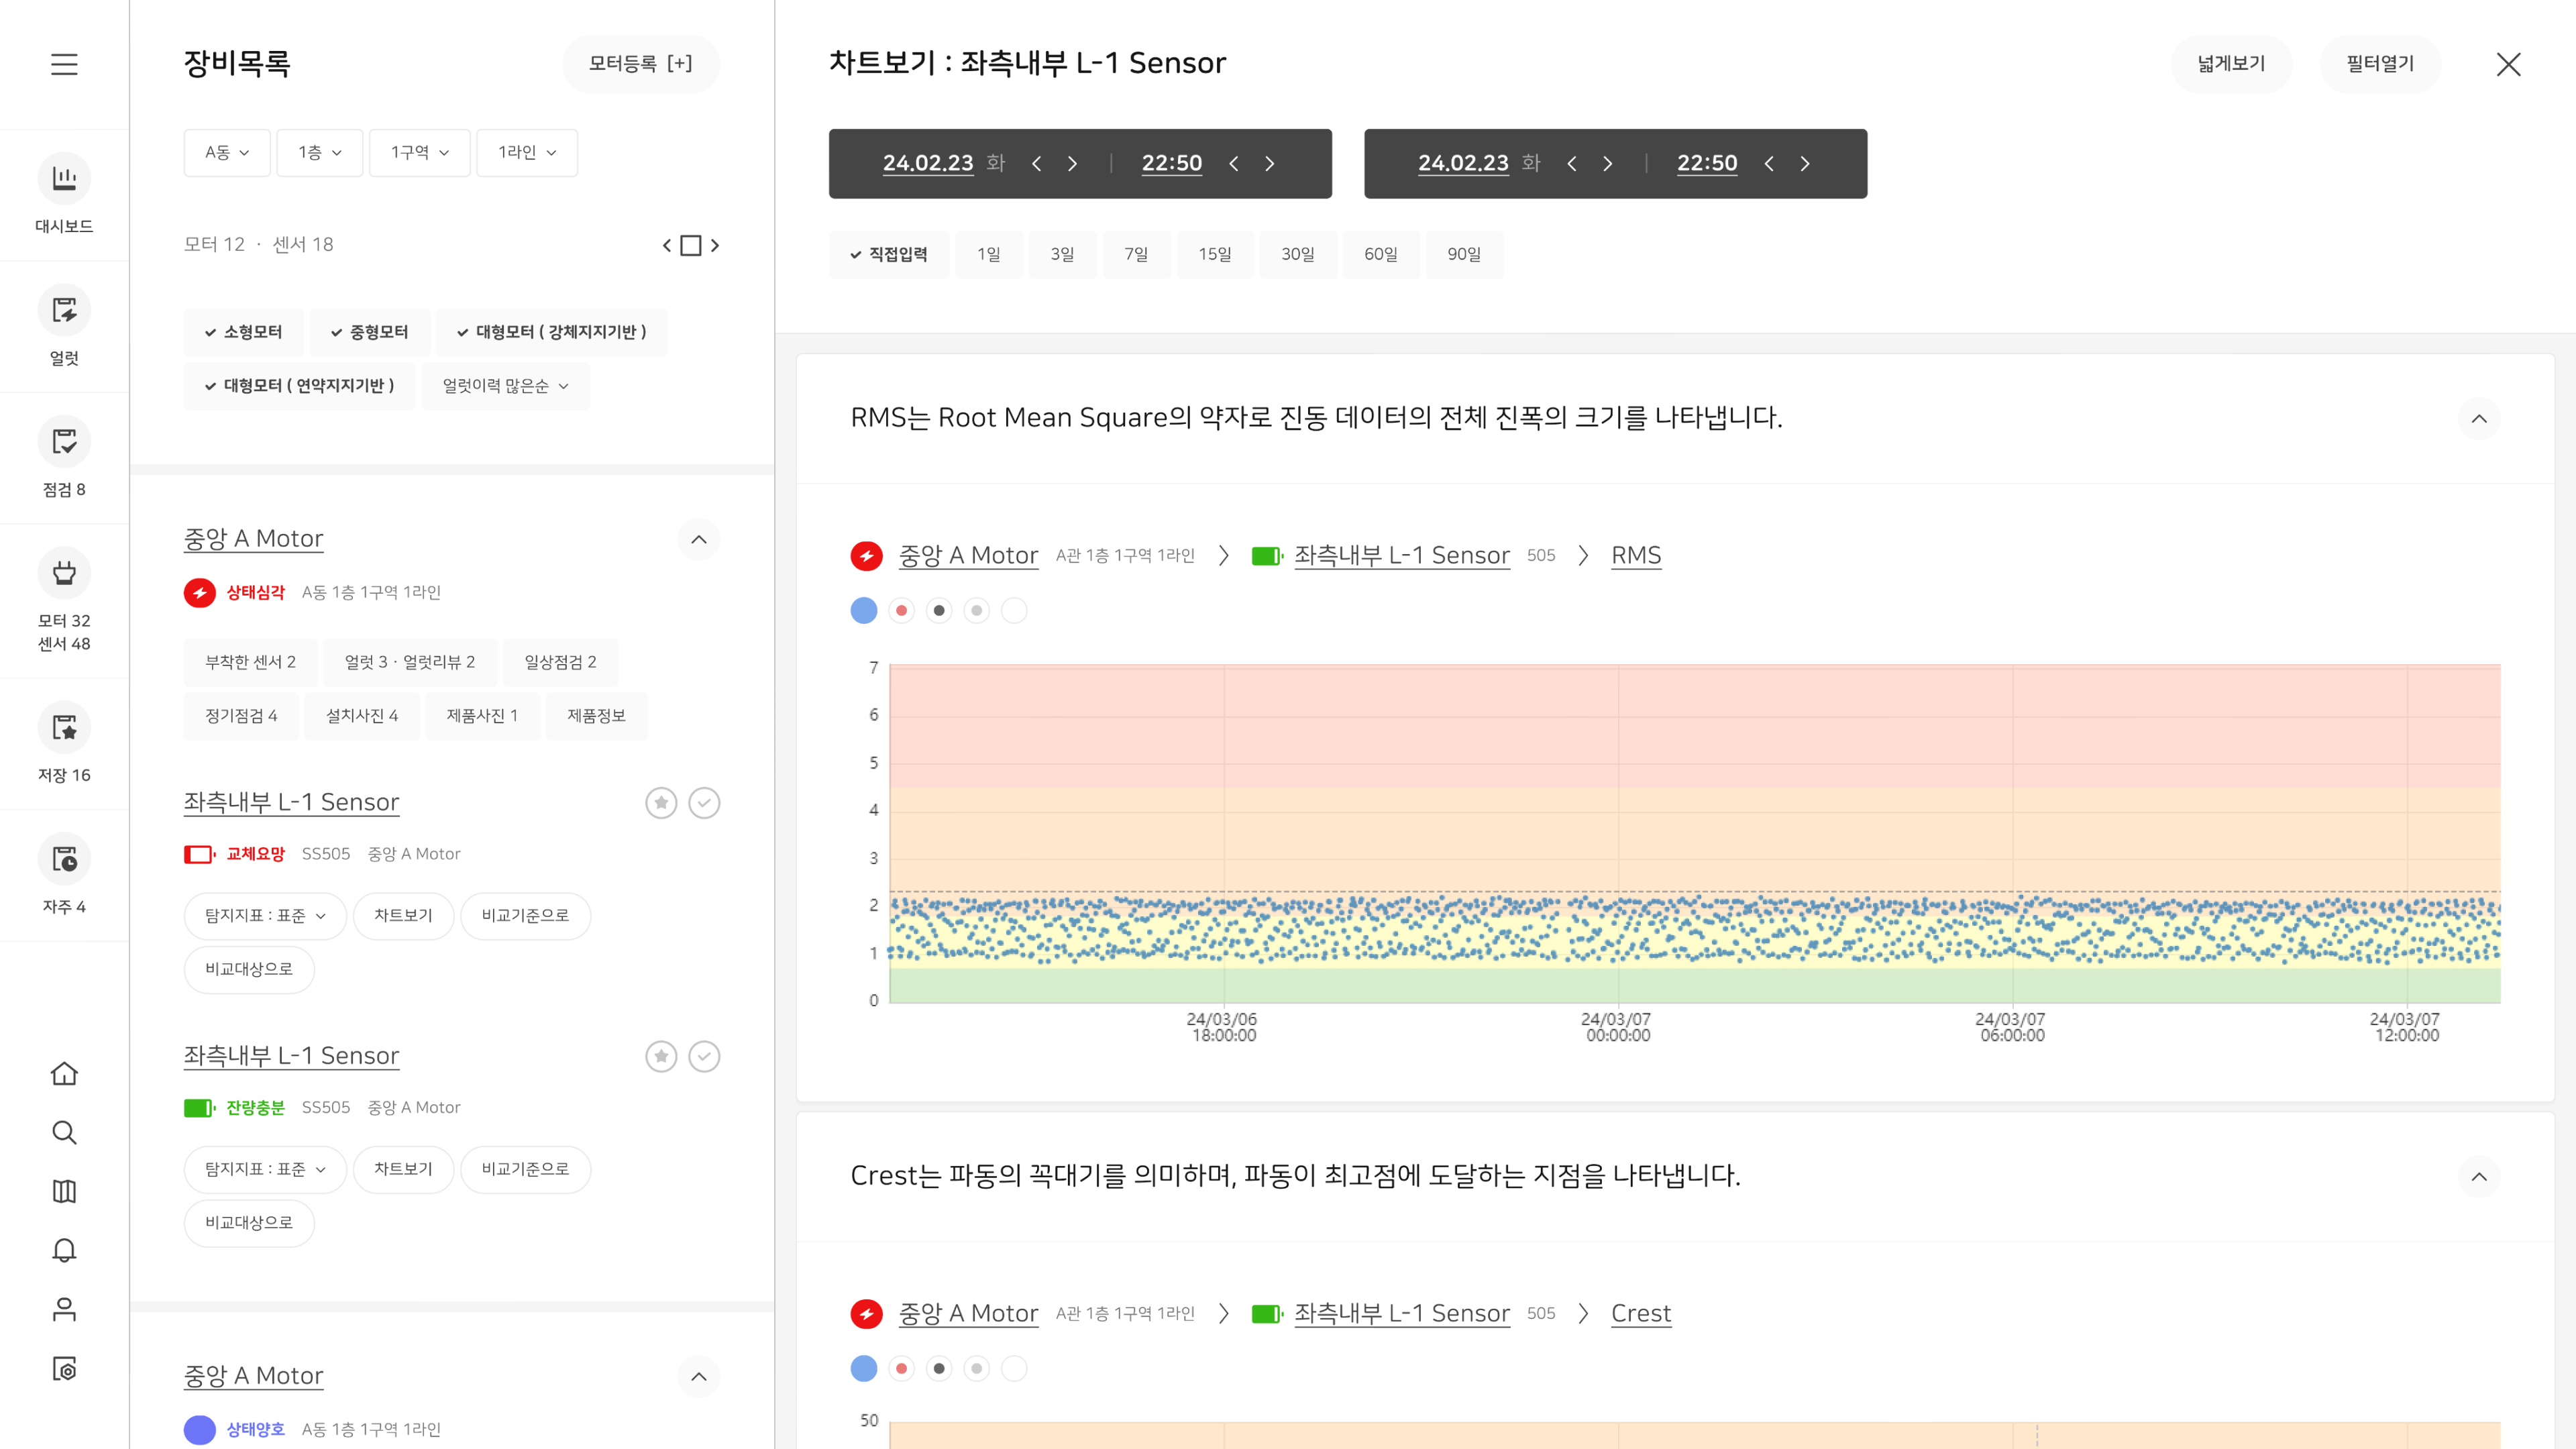Click the 넓게보기 button
Image resolution: width=2576 pixels, height=1449 pixels.
tap(2231, 64)
